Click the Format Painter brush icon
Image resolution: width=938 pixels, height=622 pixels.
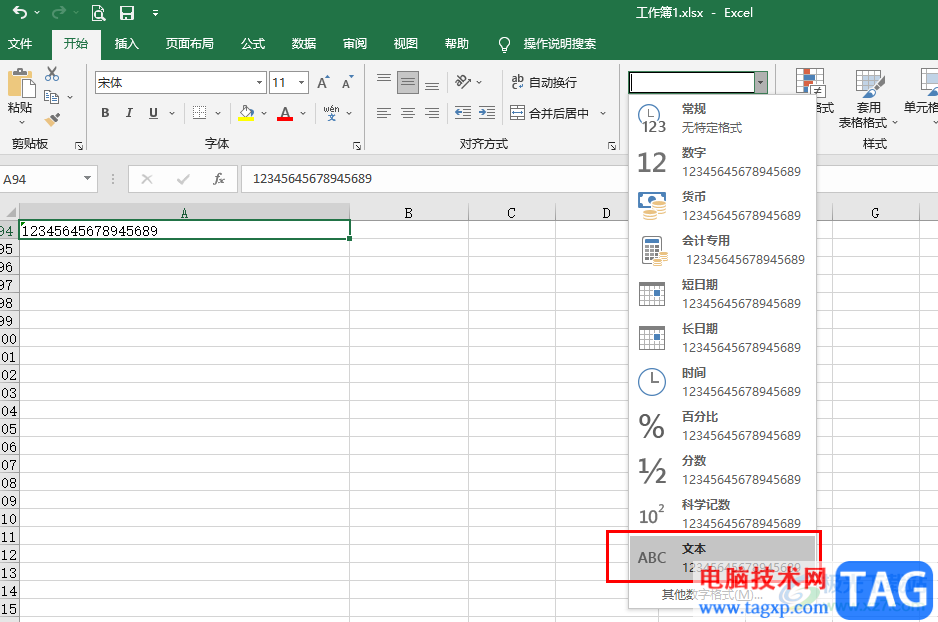(52, 120)
